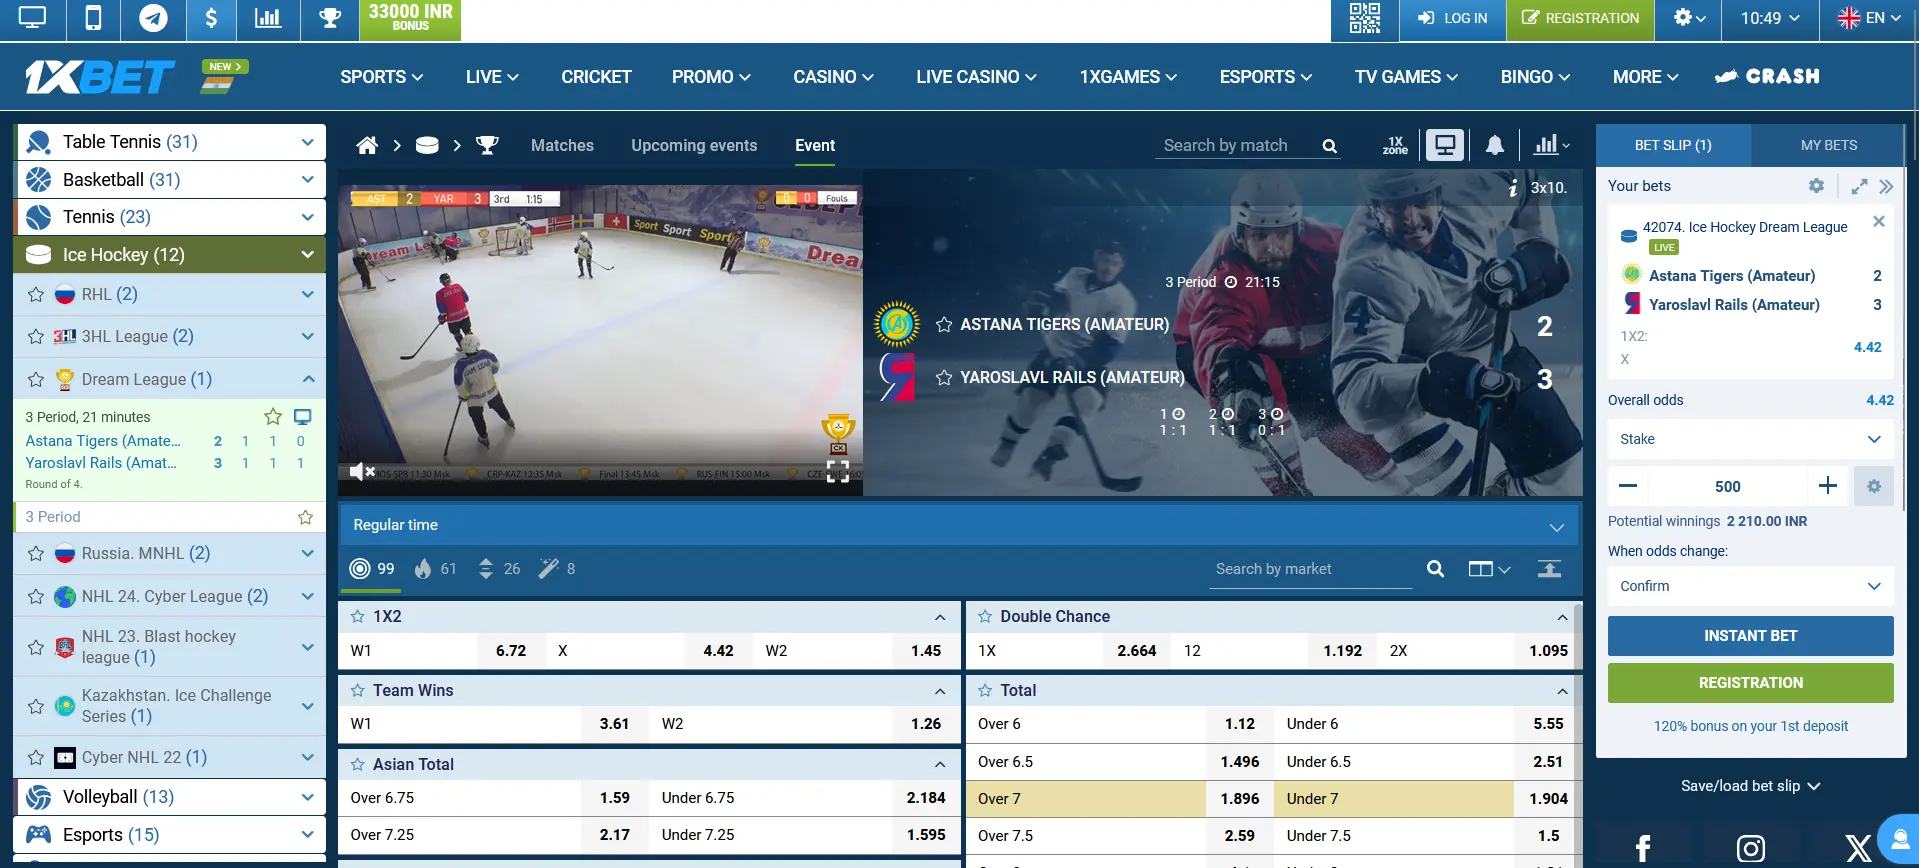This screenshot has width=1919, height=868.
Task: Open the SPORTS menu
Action: (382, 77)
